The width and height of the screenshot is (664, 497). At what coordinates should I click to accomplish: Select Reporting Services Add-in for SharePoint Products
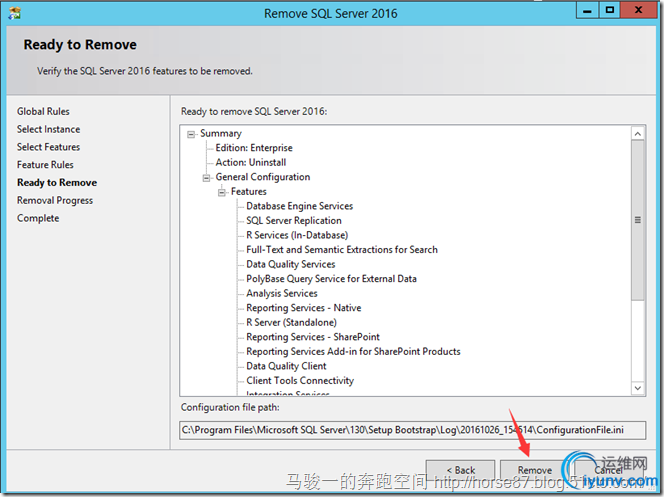[353, 351]
